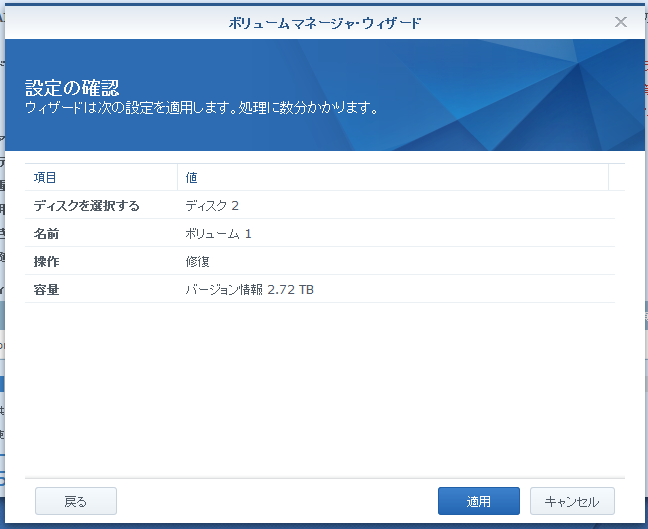648x529 pixels.
Task: Click the ボリュームマネージャ・ウィザード title text
Action: 325,23
